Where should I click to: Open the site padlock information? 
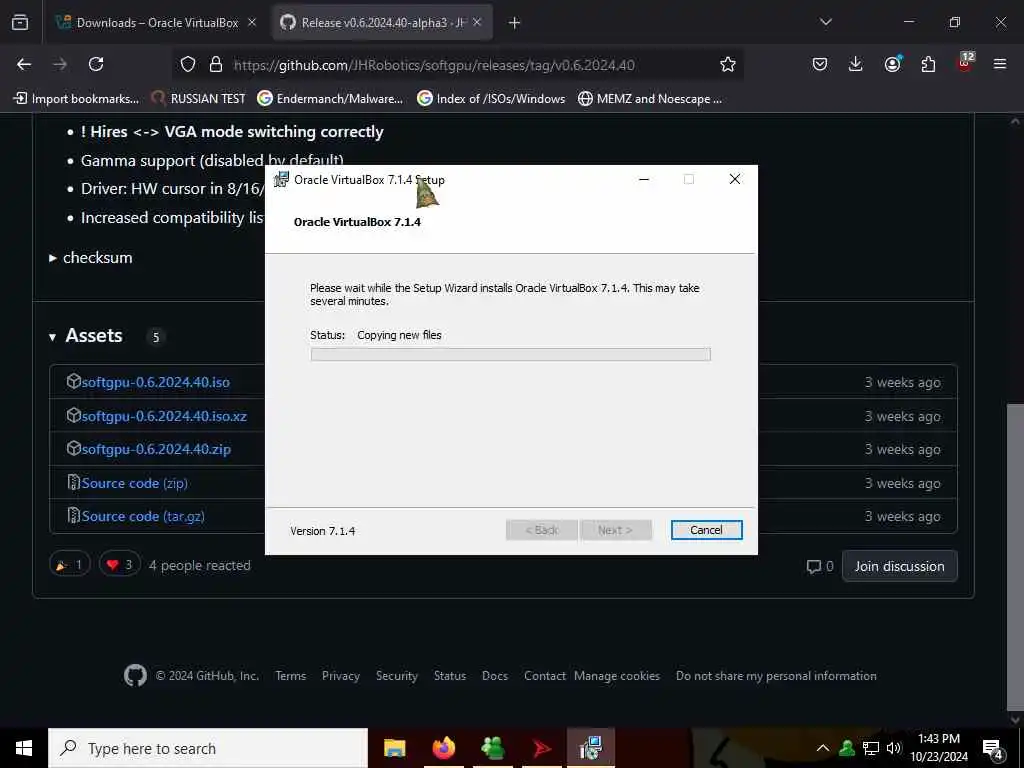216,64
